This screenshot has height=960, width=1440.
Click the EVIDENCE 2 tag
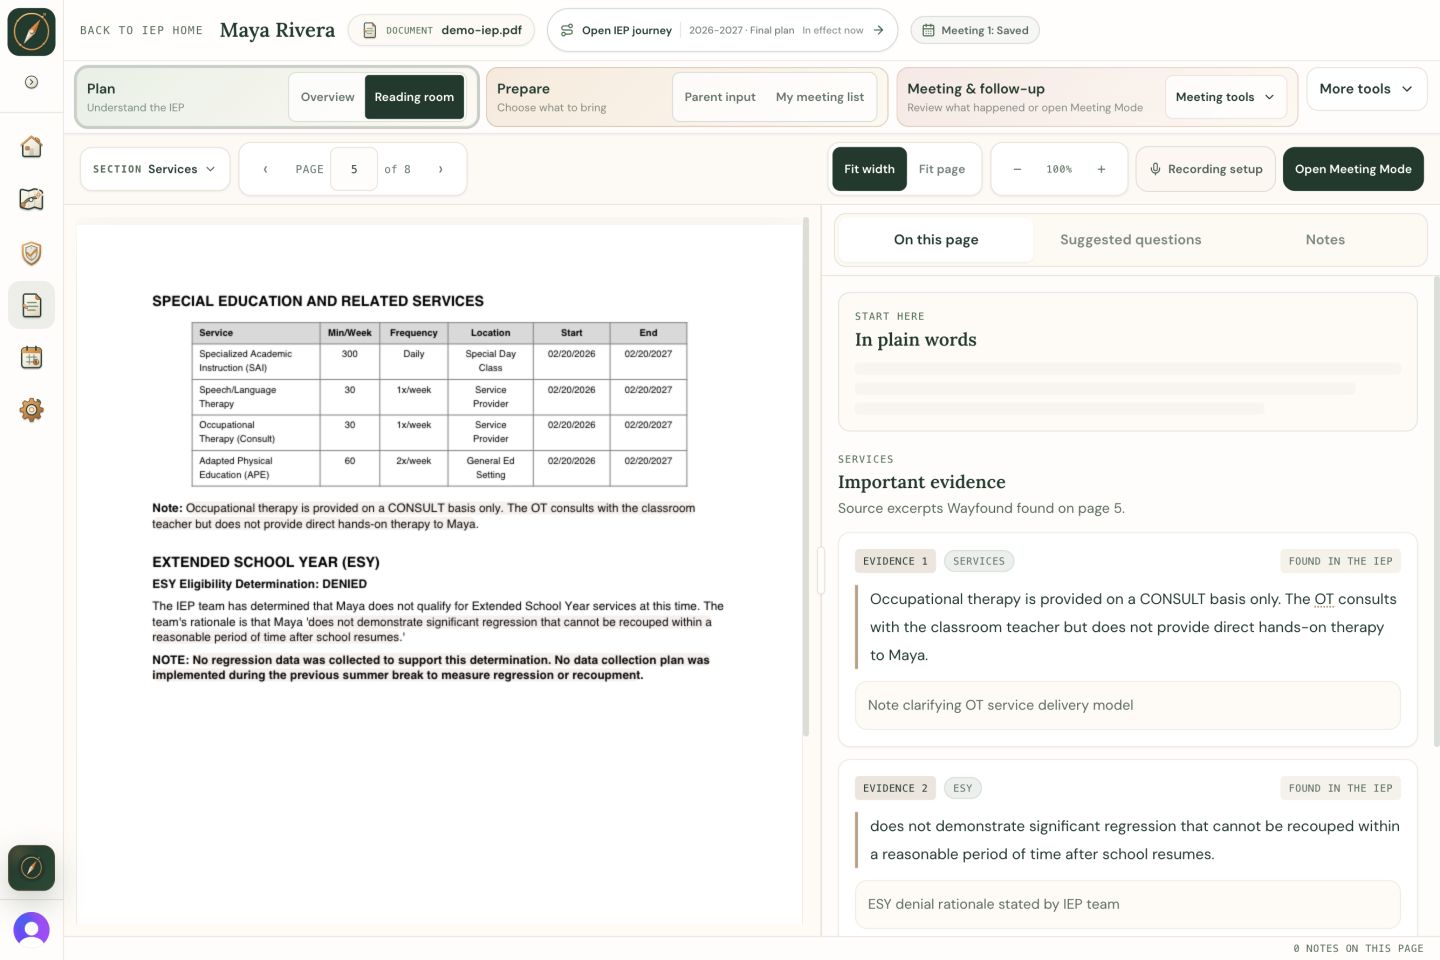[x=895, y=788]
